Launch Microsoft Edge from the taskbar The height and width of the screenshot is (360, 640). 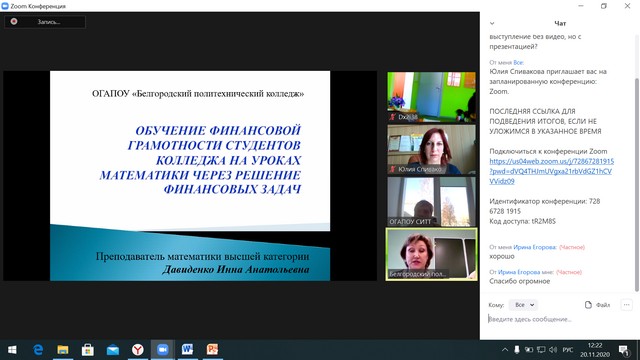pos(38,350)
